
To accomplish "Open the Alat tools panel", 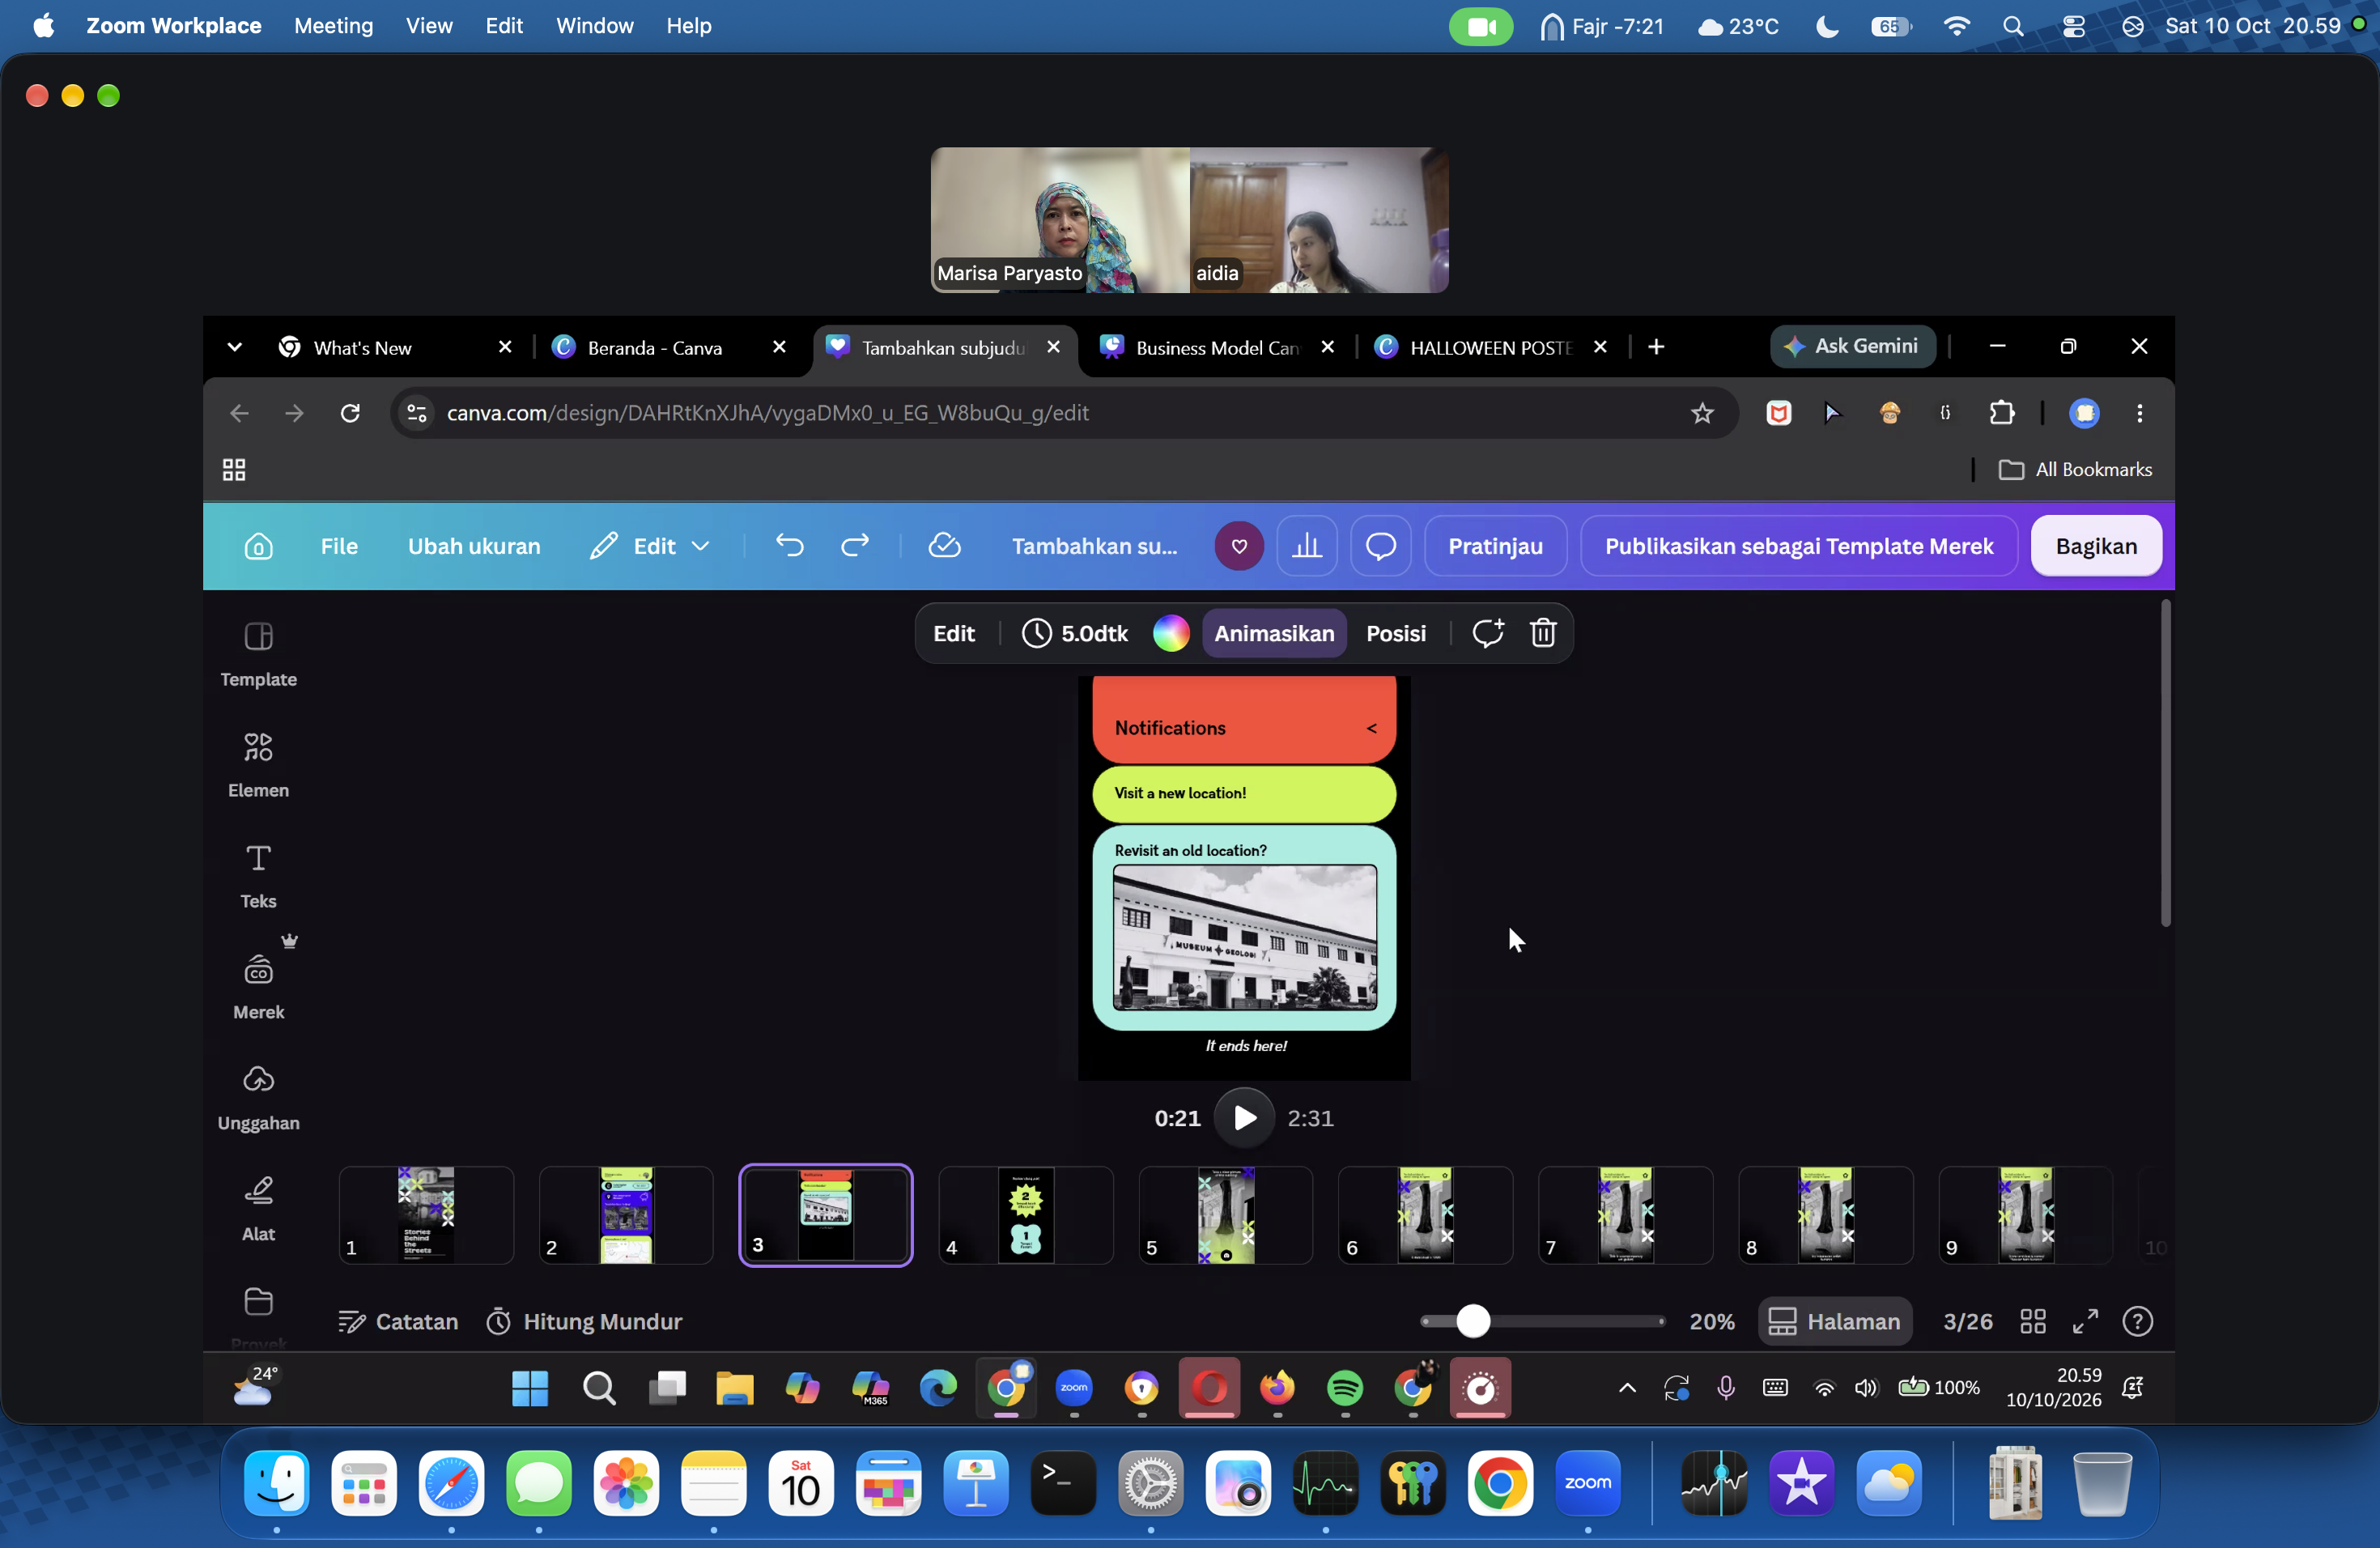I will pos(258,1210).
